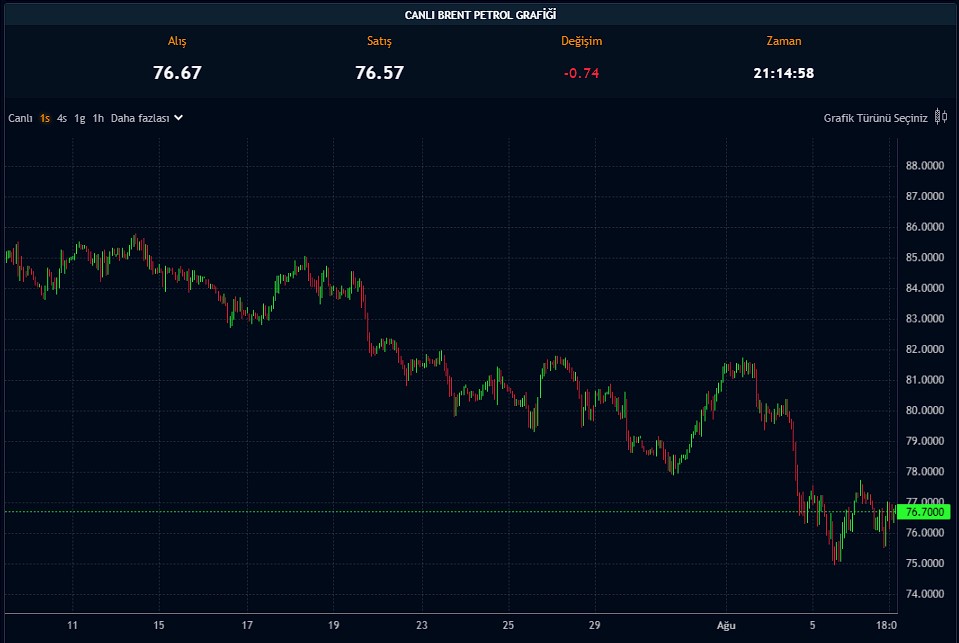Click the green 76.7000 current price label
959x643 pixels.
tap(923, 512)
